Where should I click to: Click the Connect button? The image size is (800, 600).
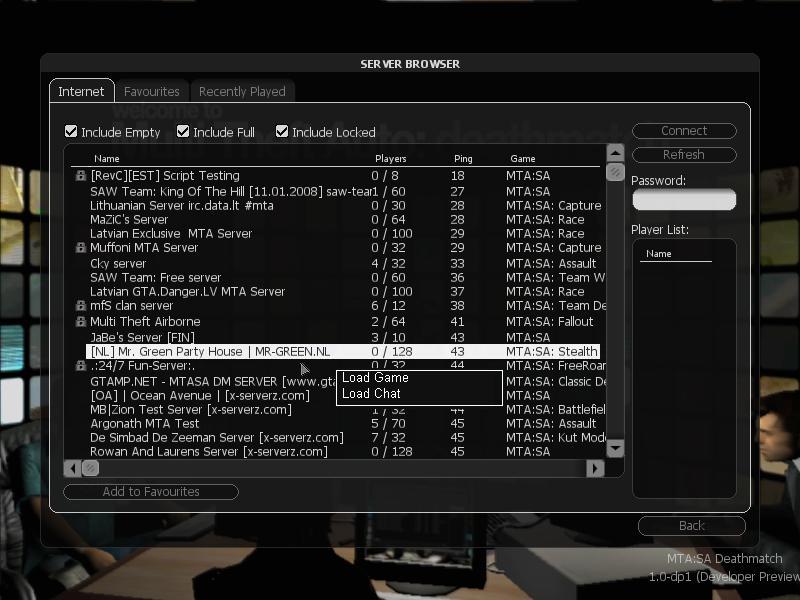click(684, 131)
